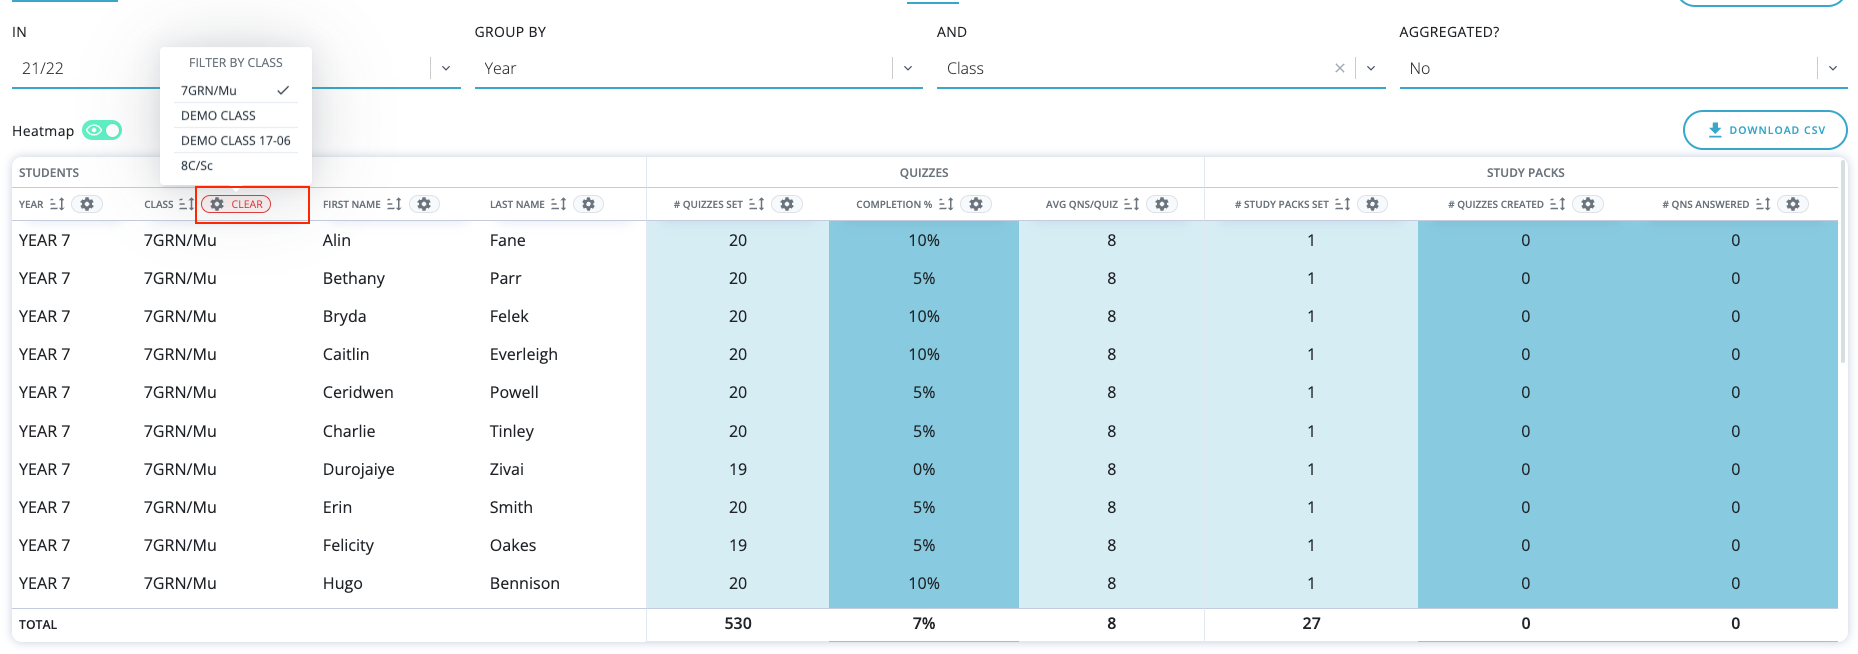Open filter gear for # Quizzes Created

click(1587, 204)
